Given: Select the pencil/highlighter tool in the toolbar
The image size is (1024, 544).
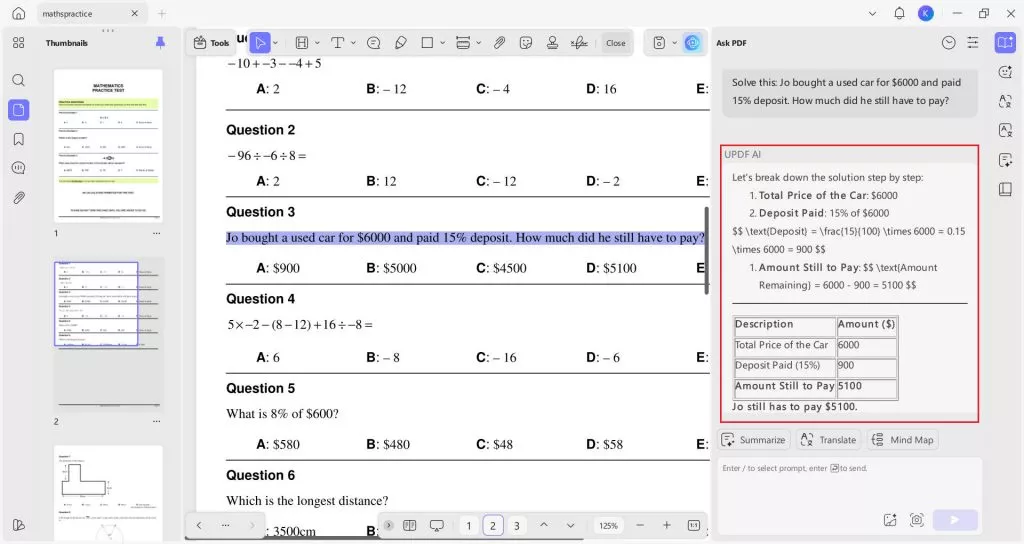Looking at the screenshot, I should 401,43.
